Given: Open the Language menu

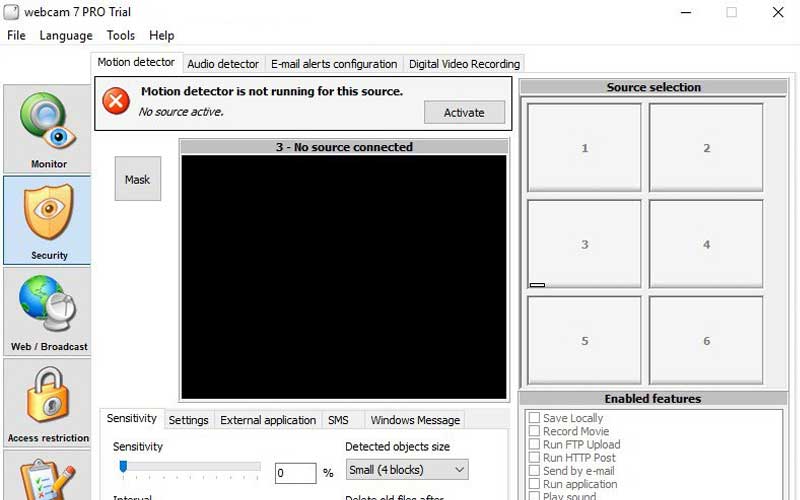Looking at the screenshot, I should [66, 35].
